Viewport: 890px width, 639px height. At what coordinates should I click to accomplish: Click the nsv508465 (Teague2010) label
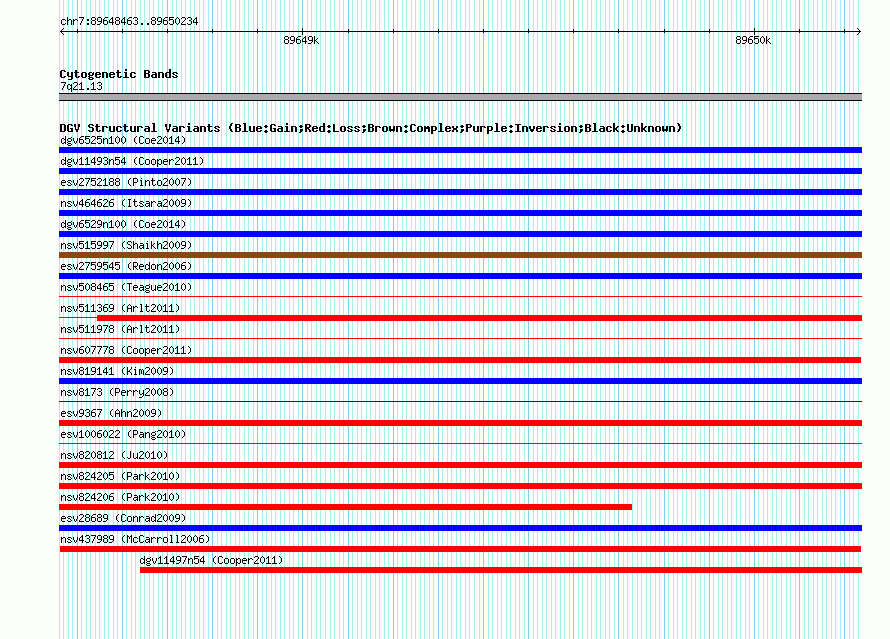(126, 287)
